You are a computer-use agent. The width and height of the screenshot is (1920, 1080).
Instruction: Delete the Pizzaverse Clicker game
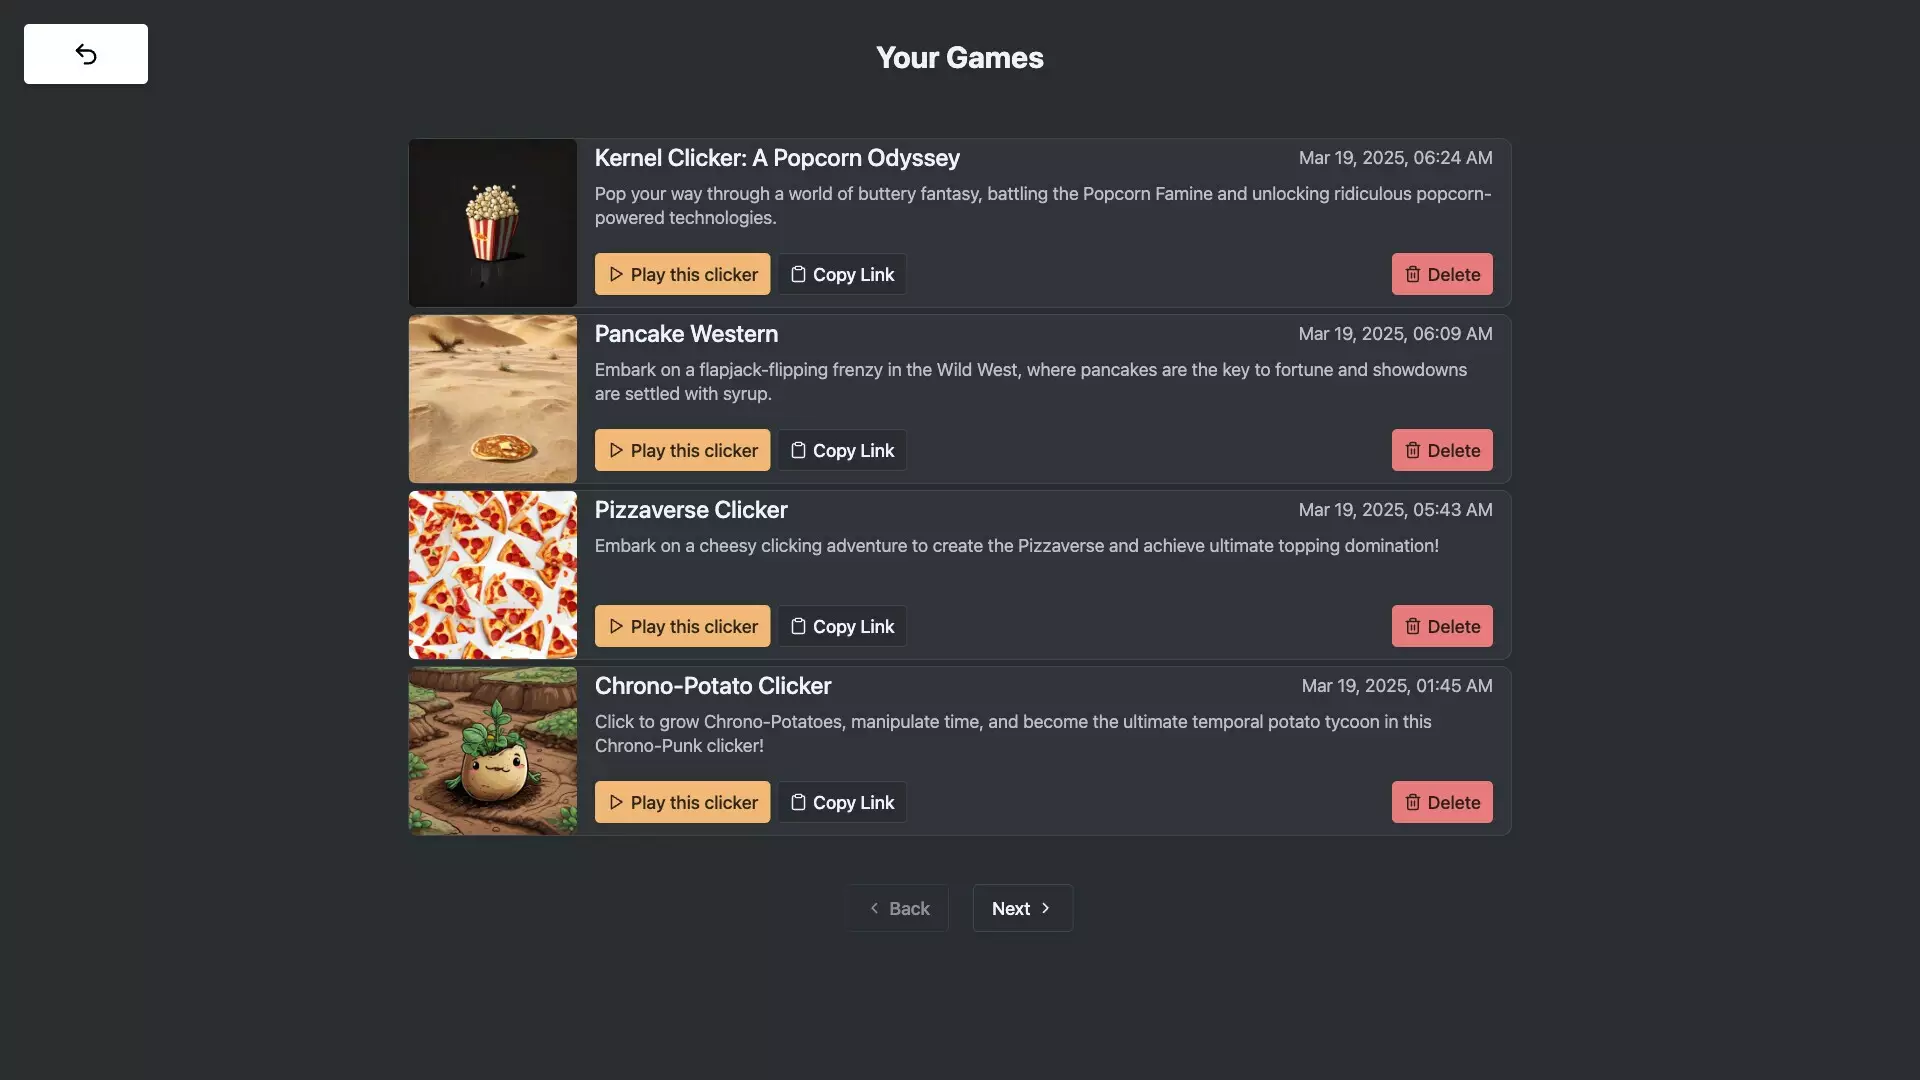click(x=1441, y=626)
